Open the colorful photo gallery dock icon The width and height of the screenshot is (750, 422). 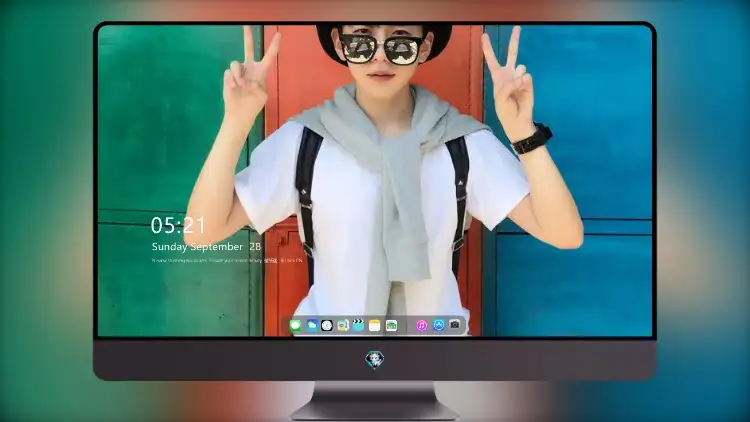[x=391, y=325]
